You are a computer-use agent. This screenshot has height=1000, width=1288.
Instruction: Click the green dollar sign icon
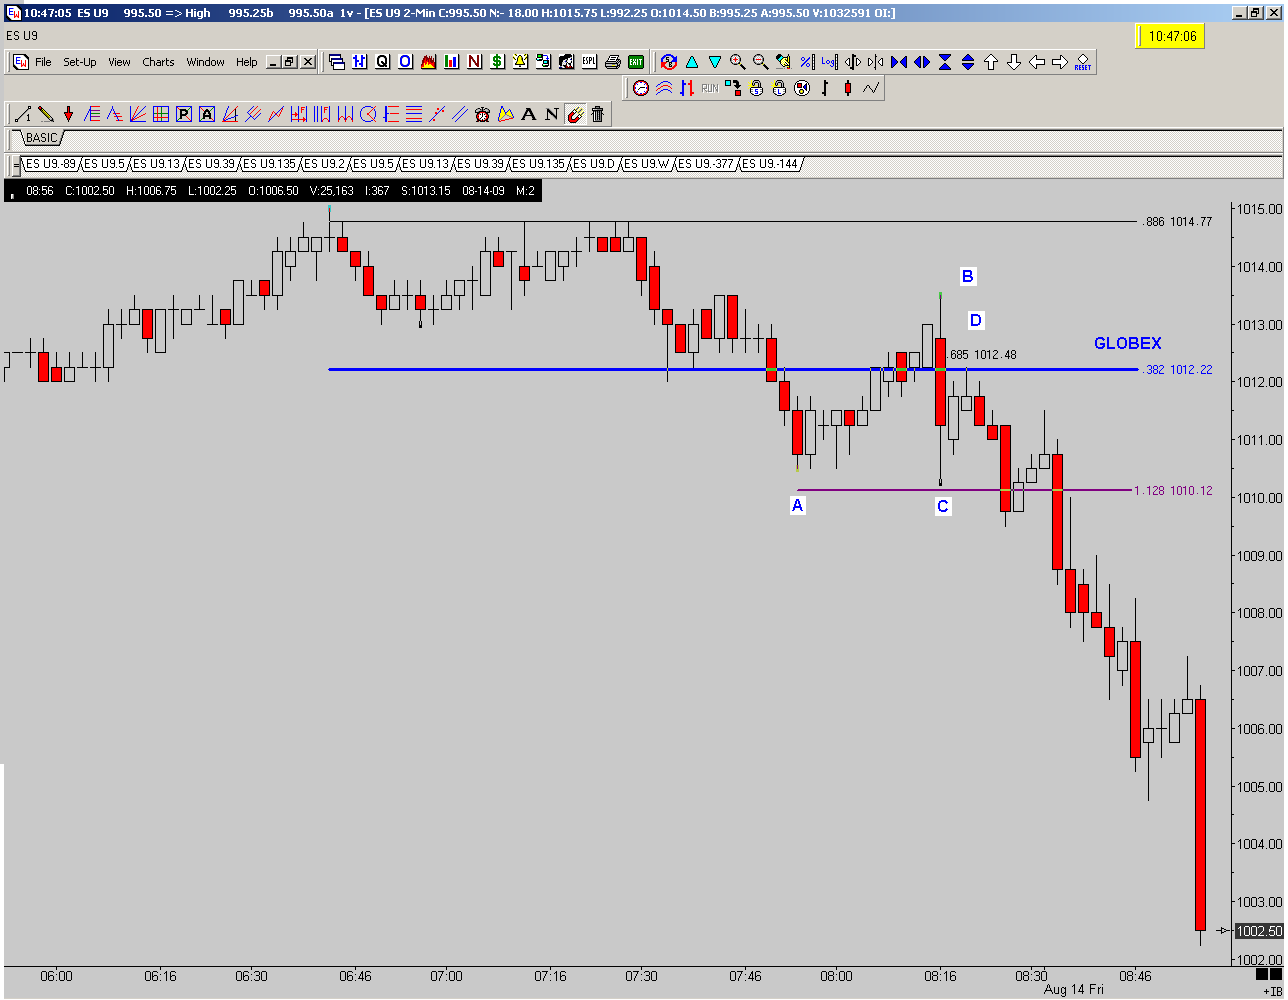497,62
